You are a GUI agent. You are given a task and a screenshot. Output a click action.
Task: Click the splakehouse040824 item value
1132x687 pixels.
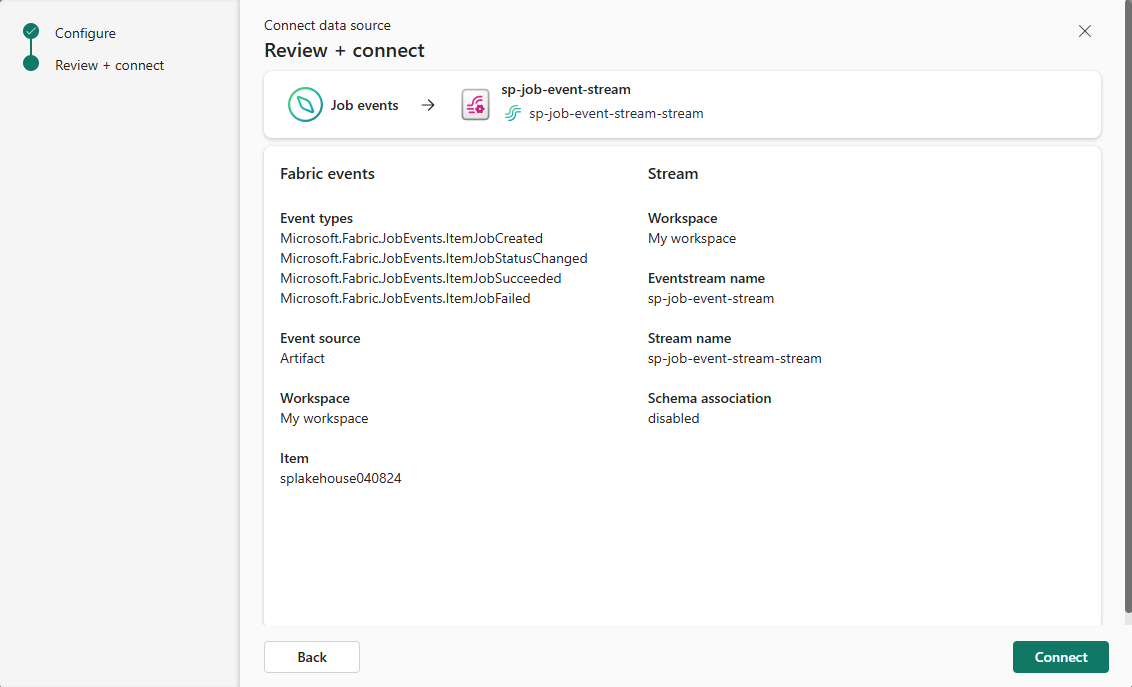tap(341, 478)
